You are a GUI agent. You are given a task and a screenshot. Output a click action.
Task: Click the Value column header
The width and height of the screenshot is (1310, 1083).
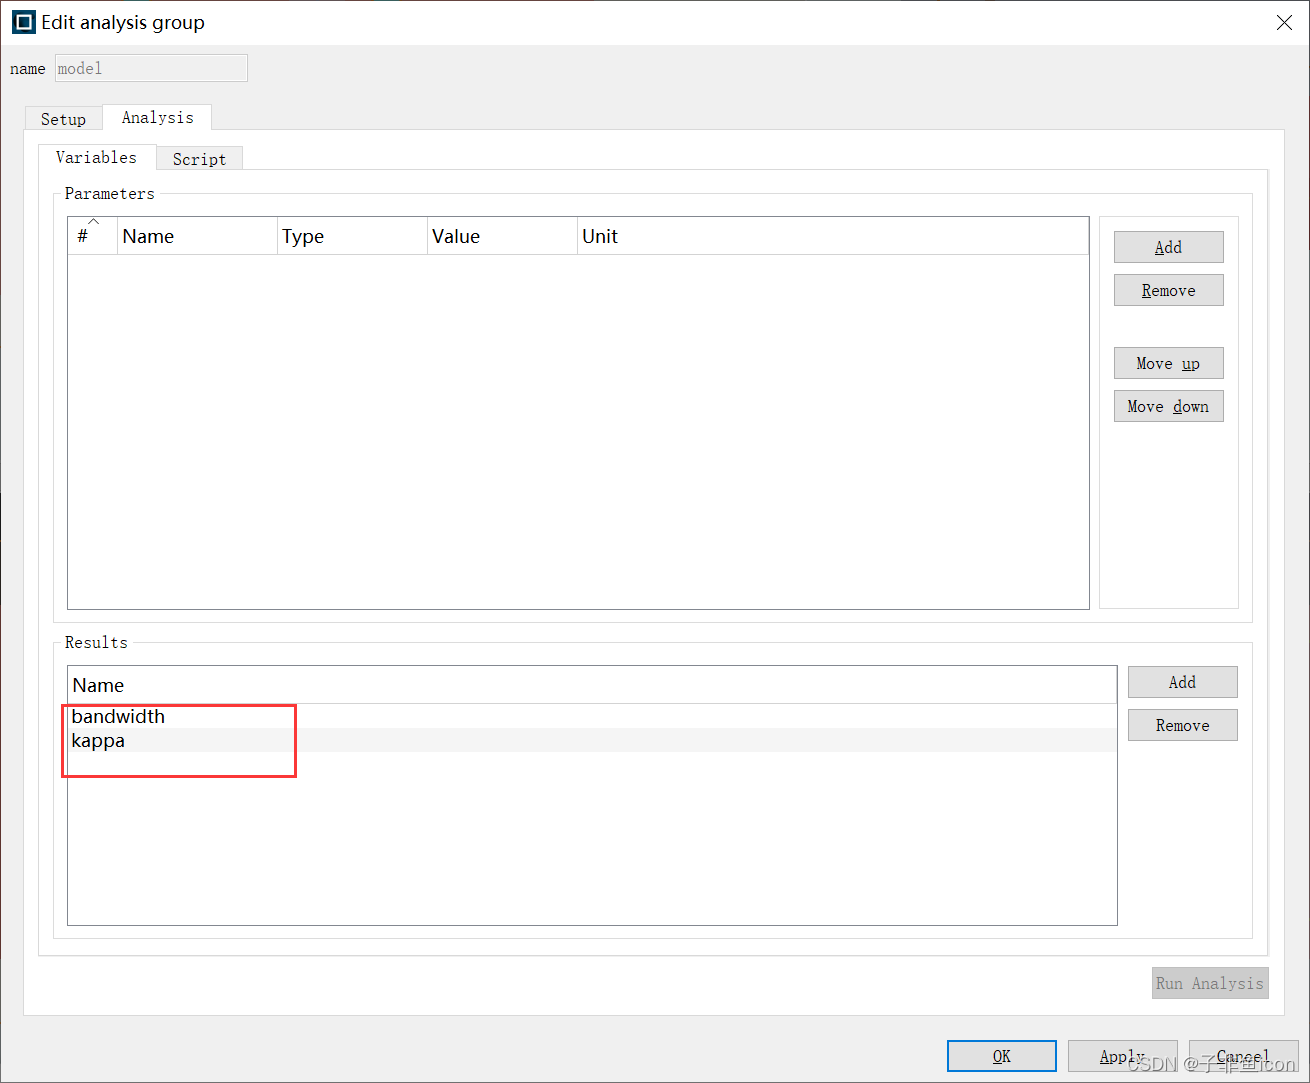502,236
